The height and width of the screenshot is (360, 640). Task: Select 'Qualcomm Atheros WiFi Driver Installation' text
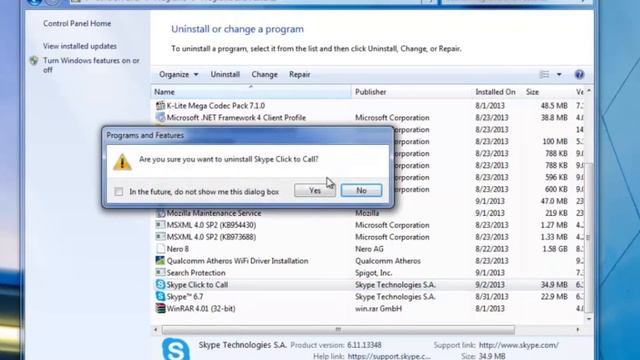237,261
